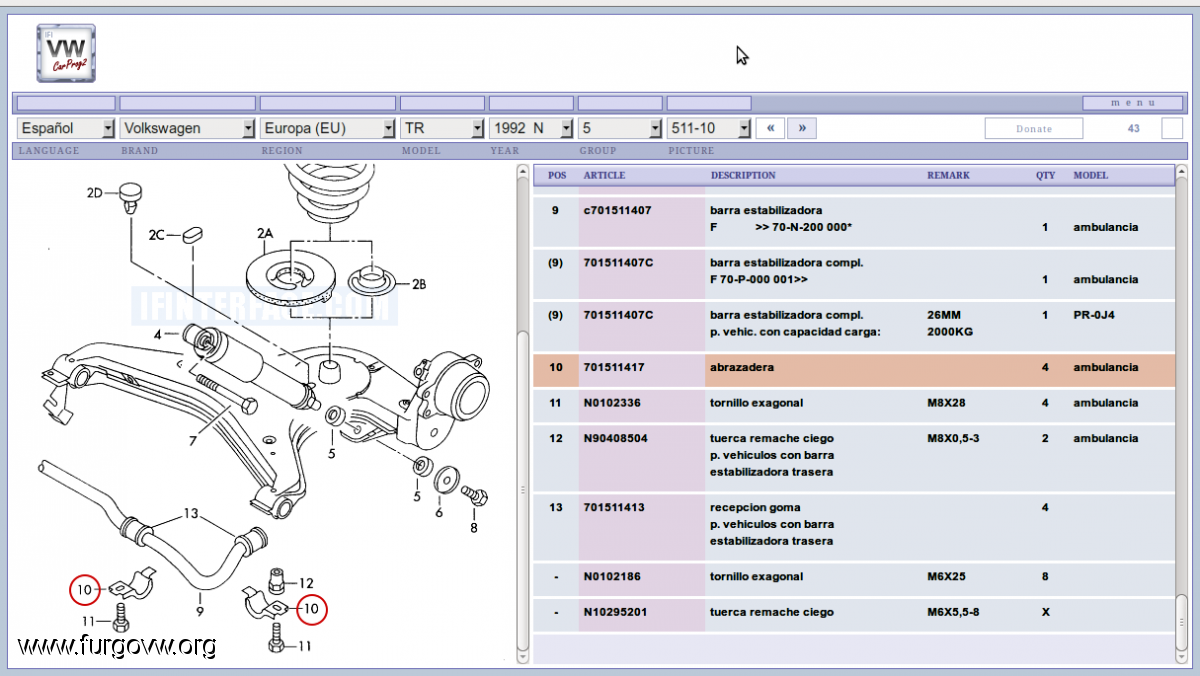This screenshot has height=676, width=1200.
Task: Click part label 6 washer in diagram
Action: tap(438, 512)
